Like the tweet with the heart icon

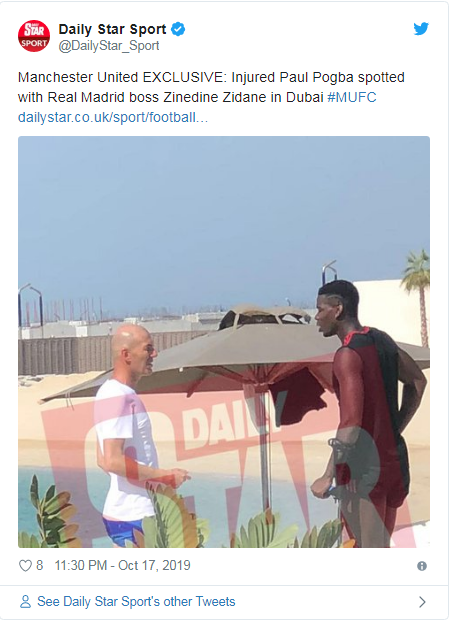pyautogui.click(x=25, y=566)
